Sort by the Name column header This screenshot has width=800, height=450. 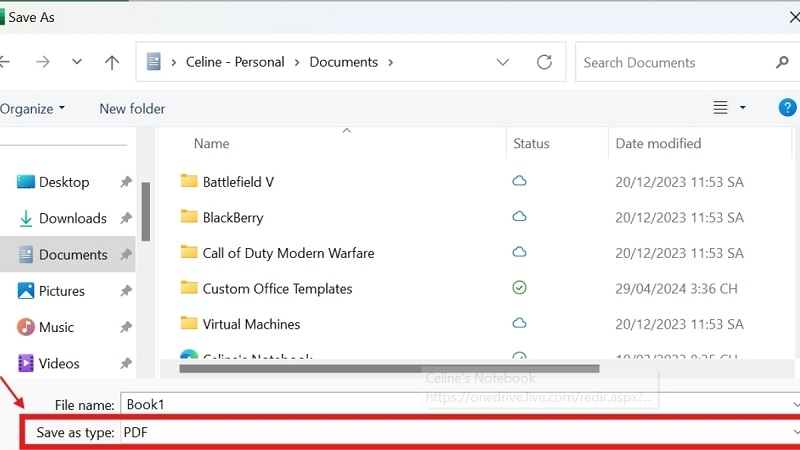pos(211,143)
